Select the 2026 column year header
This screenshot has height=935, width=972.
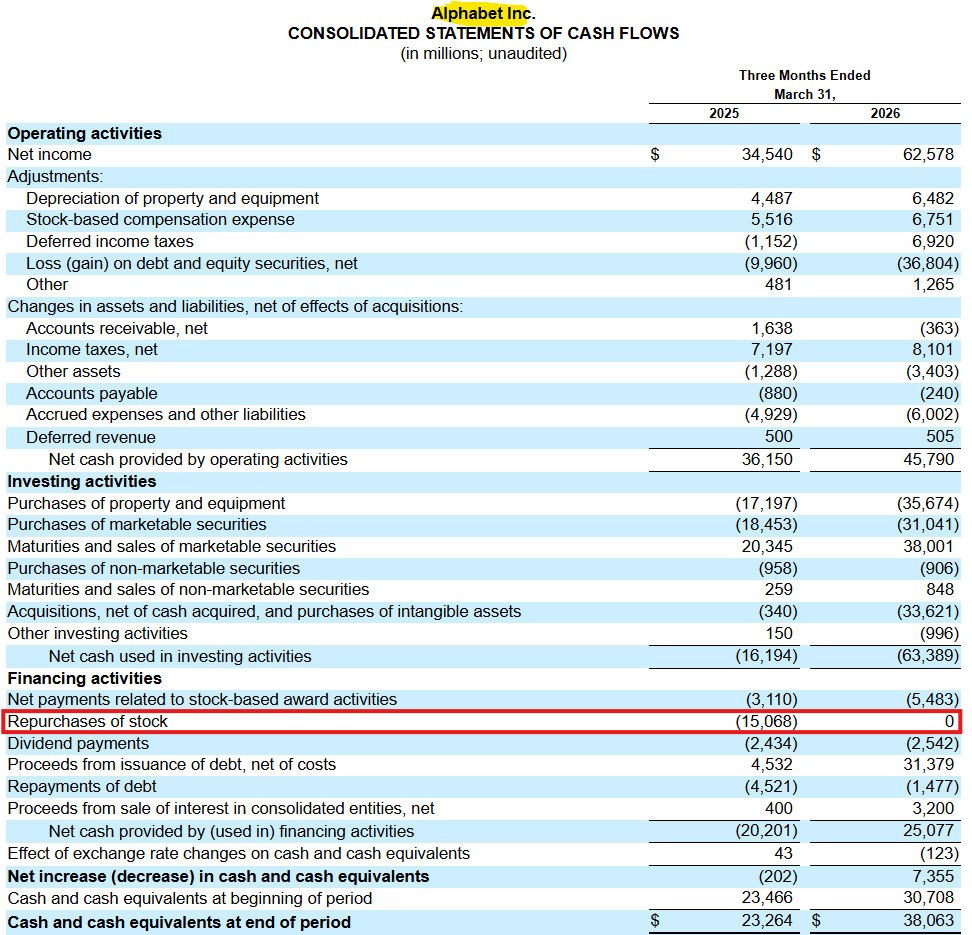[x=885, y=113]
